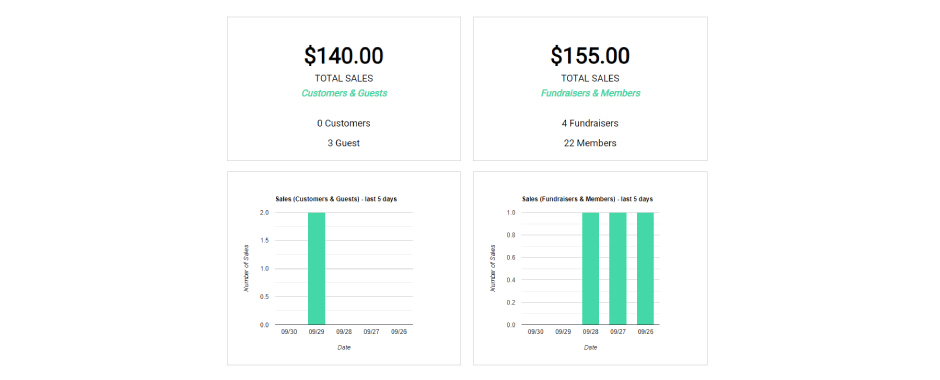The width and height of the screenshot is (940, 380).
Task: Click TOTAL SALES label under $155.00
Action: (590, 79)
